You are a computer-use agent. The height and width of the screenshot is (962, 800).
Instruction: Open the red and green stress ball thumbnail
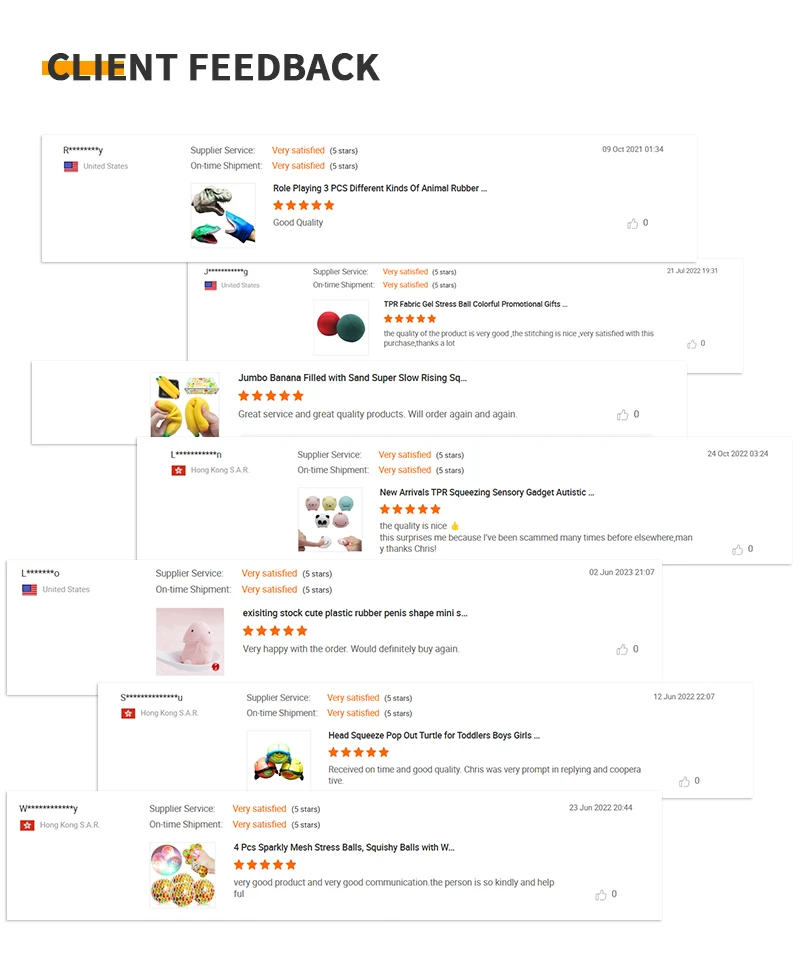tap(341, 327)
